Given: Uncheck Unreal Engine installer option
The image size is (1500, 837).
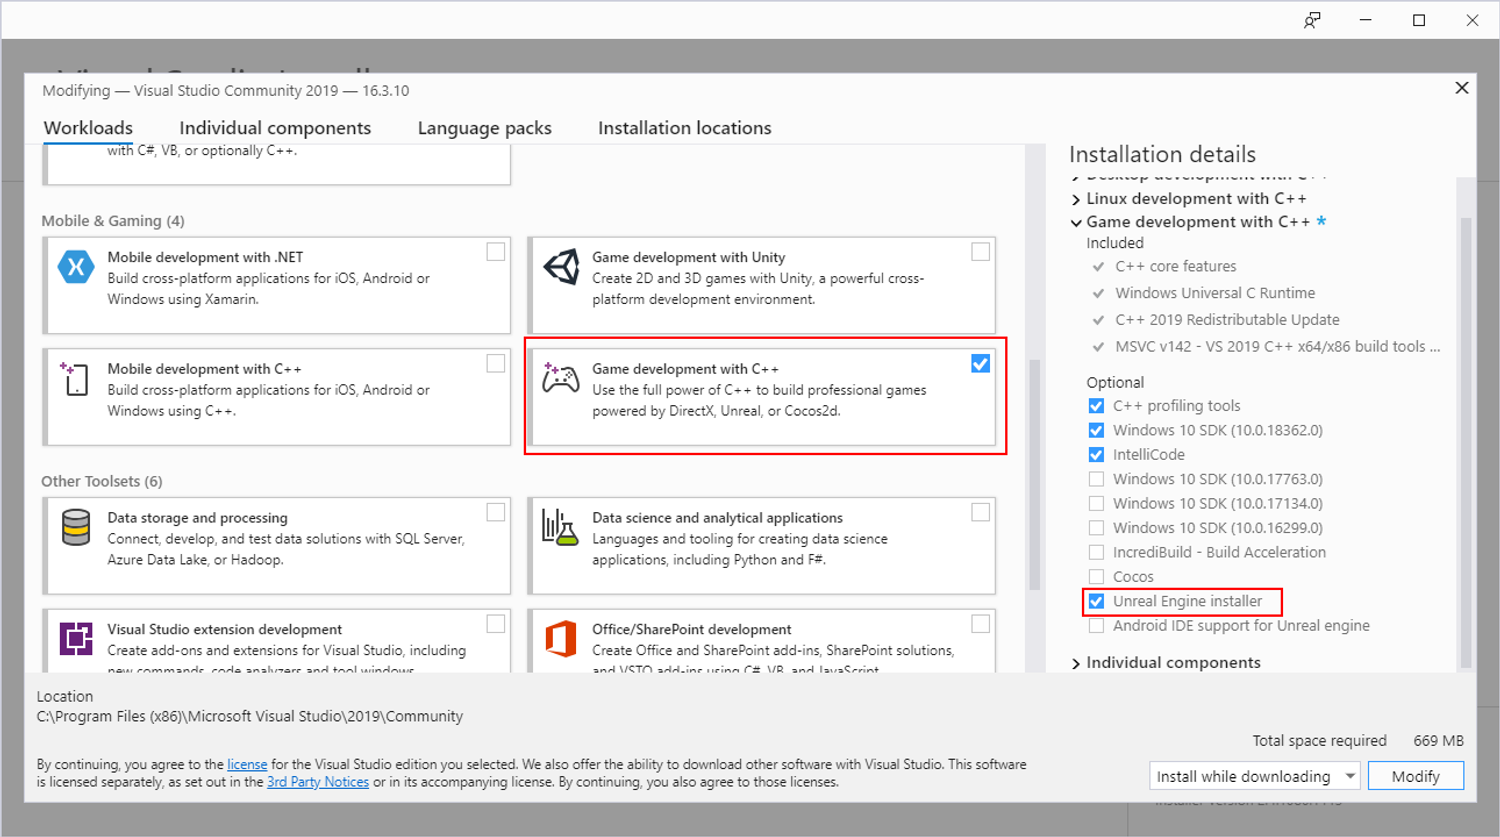Looking at the screenshot, I should (x=1097, y=601).
